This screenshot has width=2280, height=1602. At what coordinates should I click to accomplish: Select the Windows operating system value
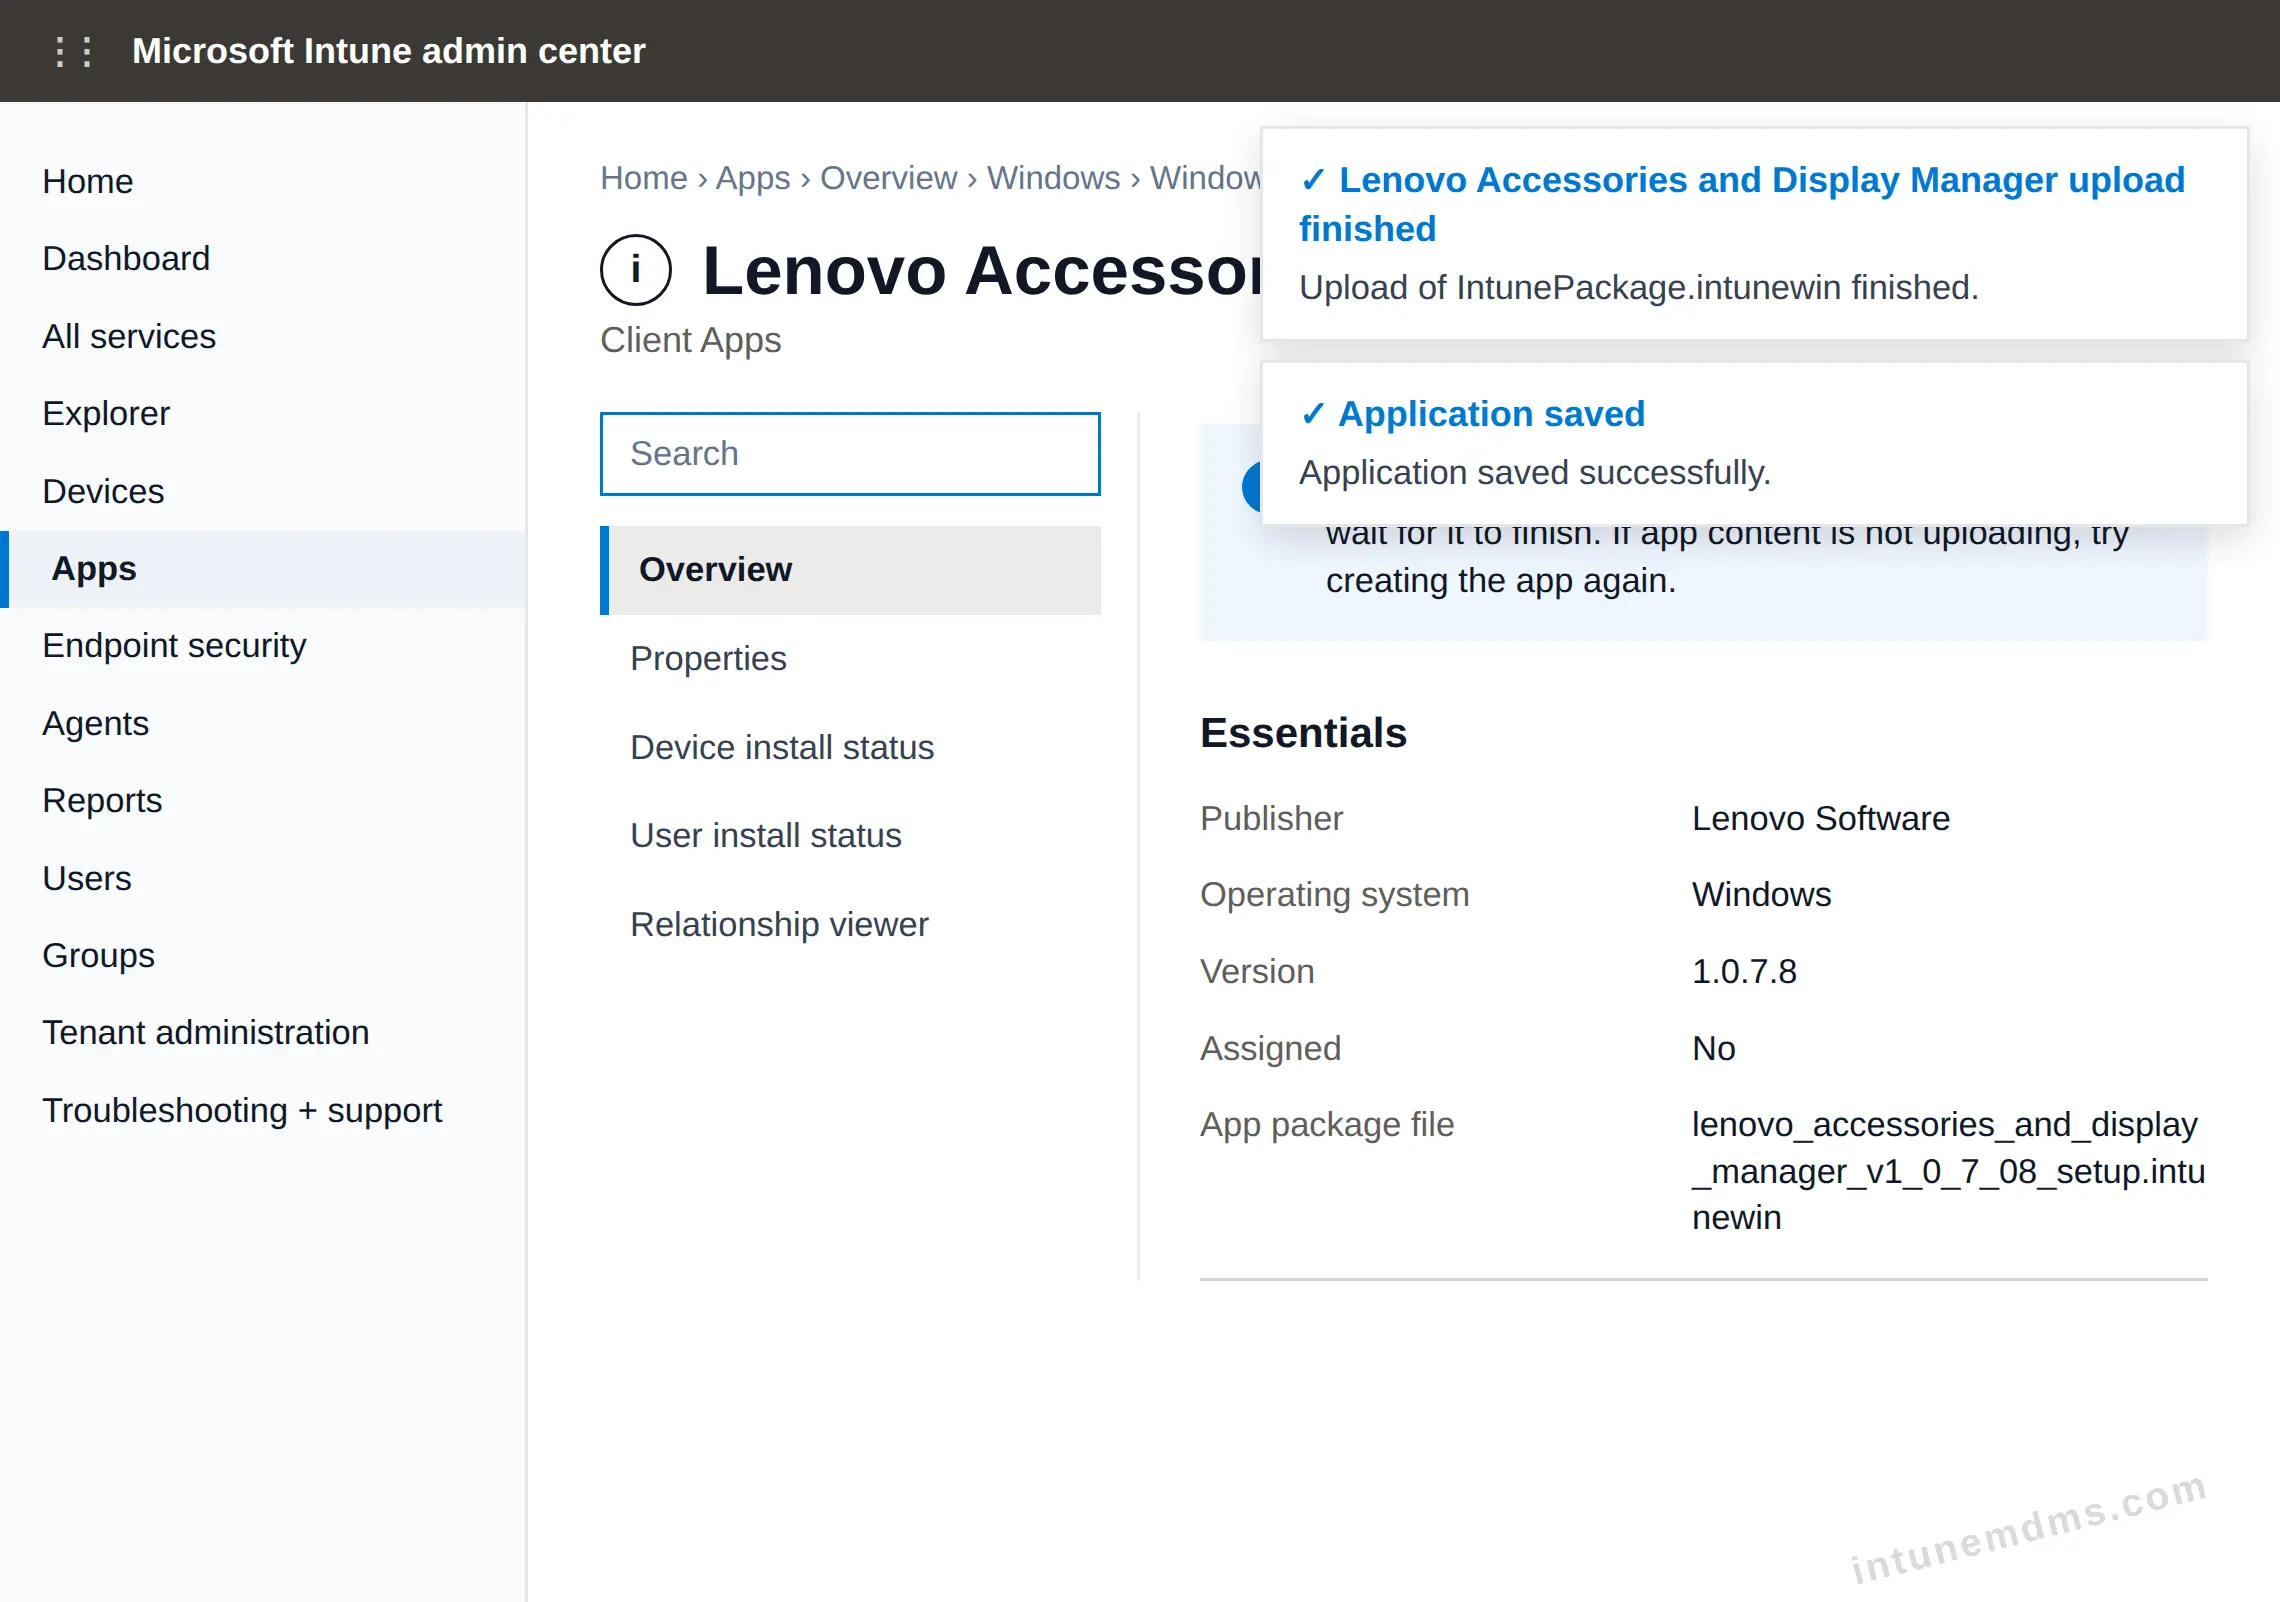pos(1762,894)
